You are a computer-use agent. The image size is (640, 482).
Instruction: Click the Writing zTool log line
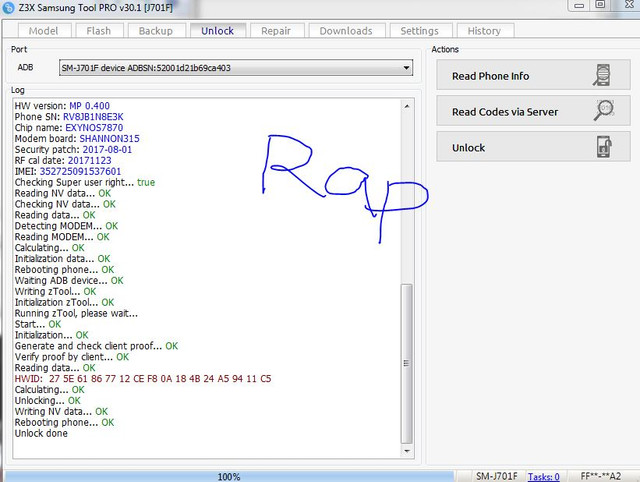pyautogui.click(x=56, y=291)
